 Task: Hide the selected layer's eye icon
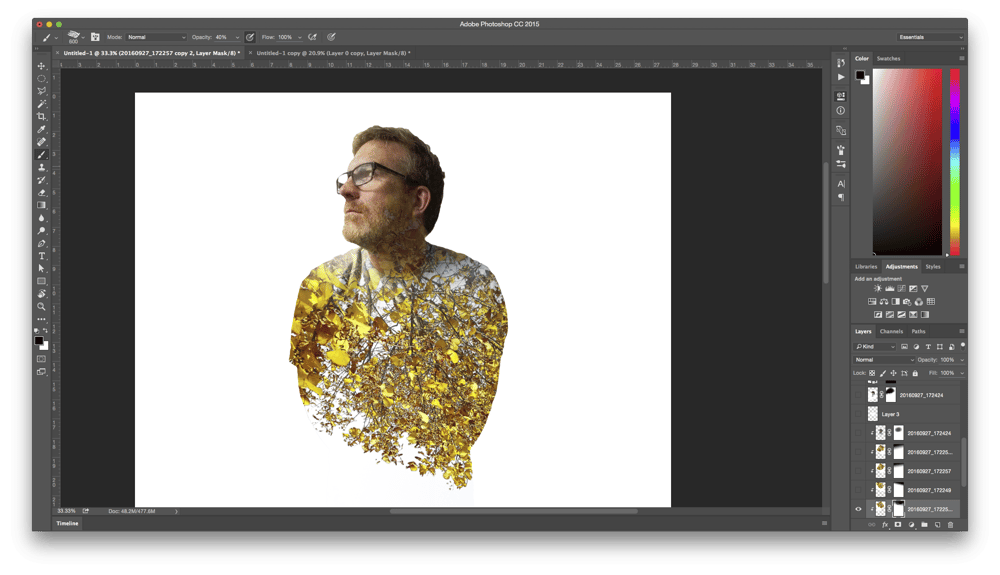point(858,509)
